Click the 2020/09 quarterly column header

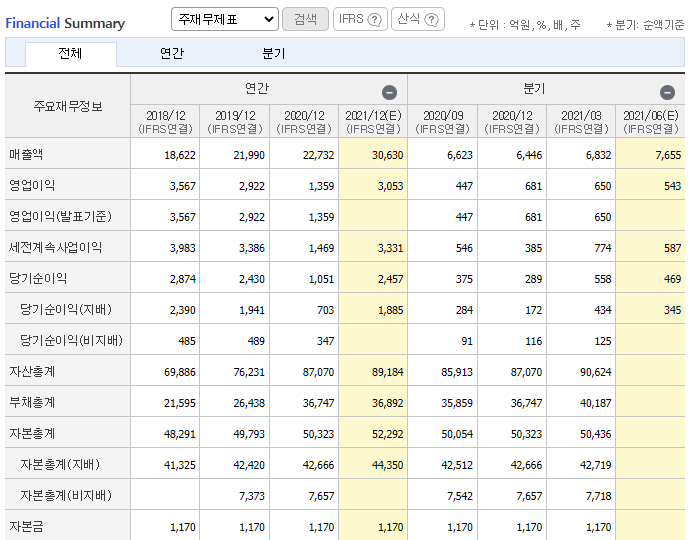[443, 122]
